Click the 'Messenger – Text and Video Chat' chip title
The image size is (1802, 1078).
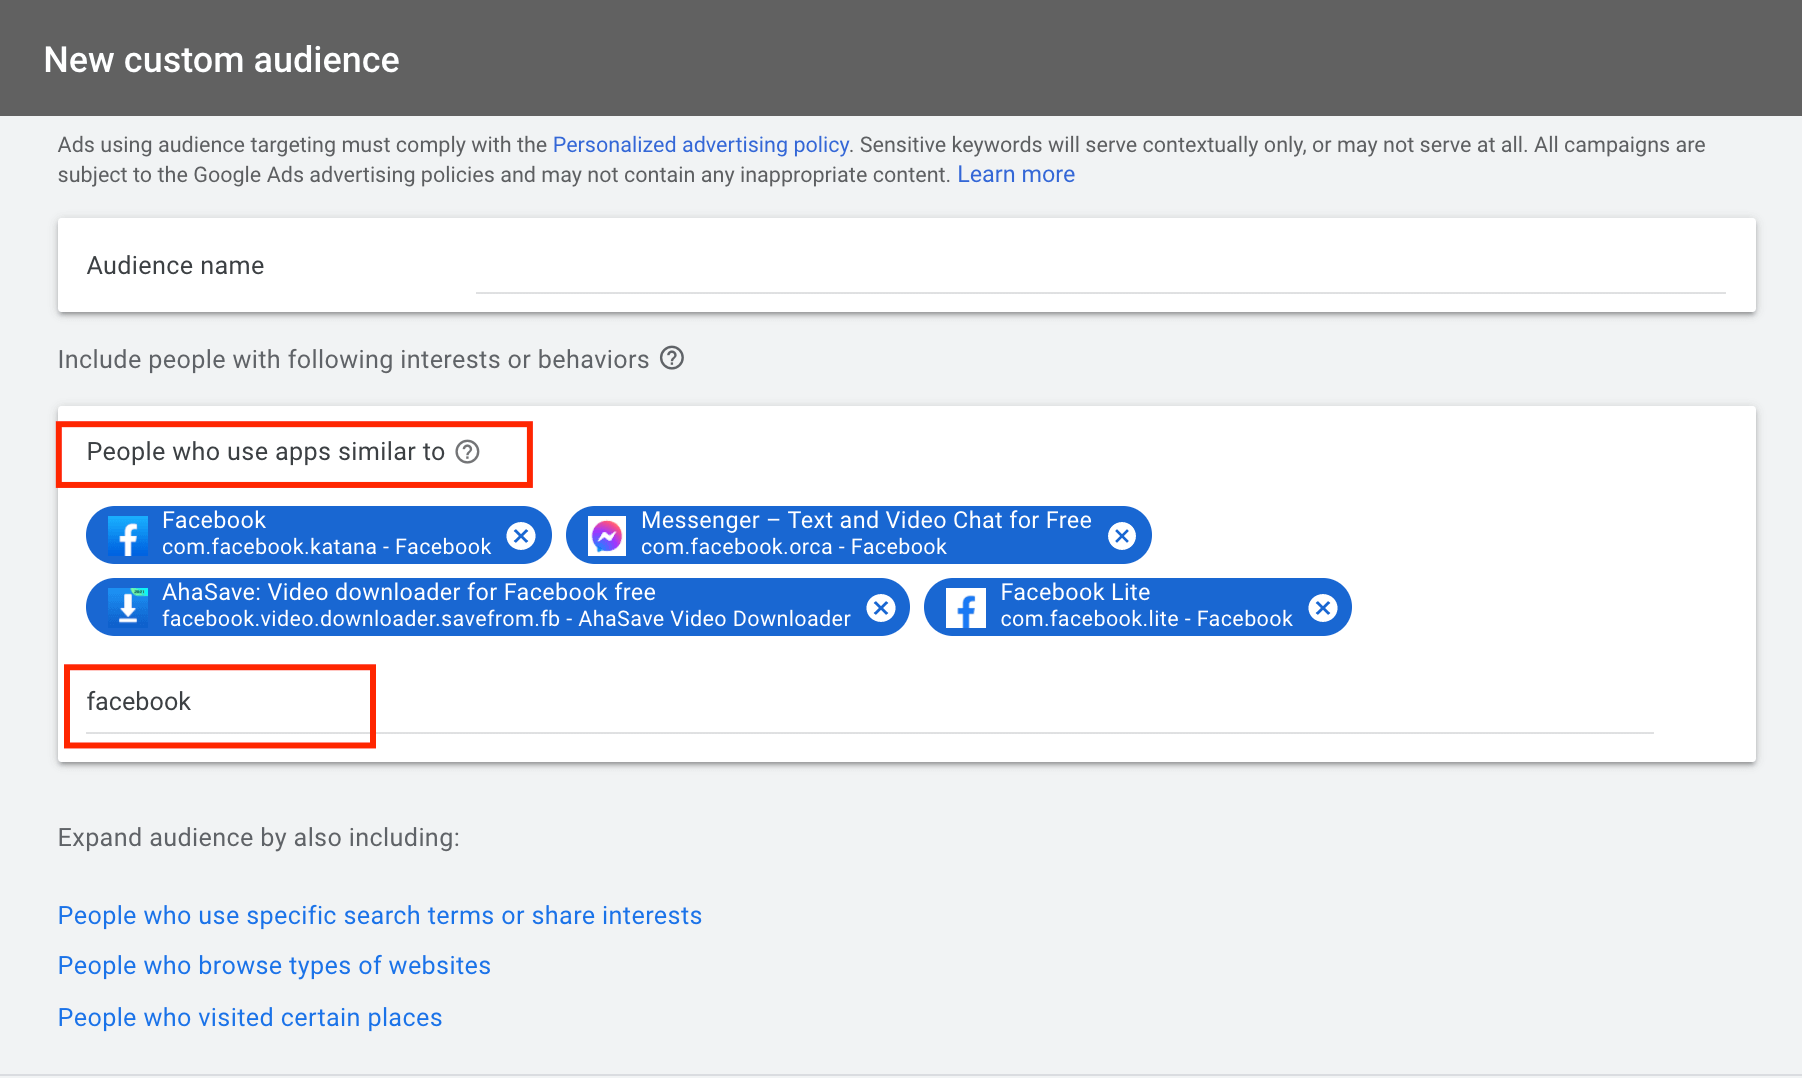(x=866, y=521)
